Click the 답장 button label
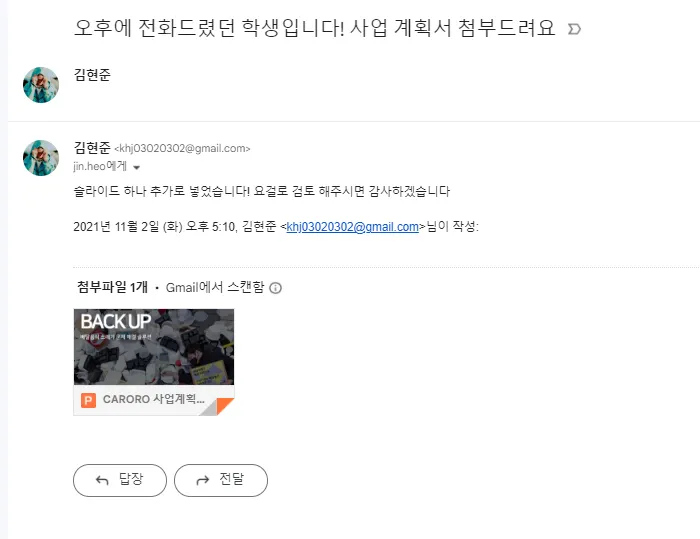 [131, 479]
